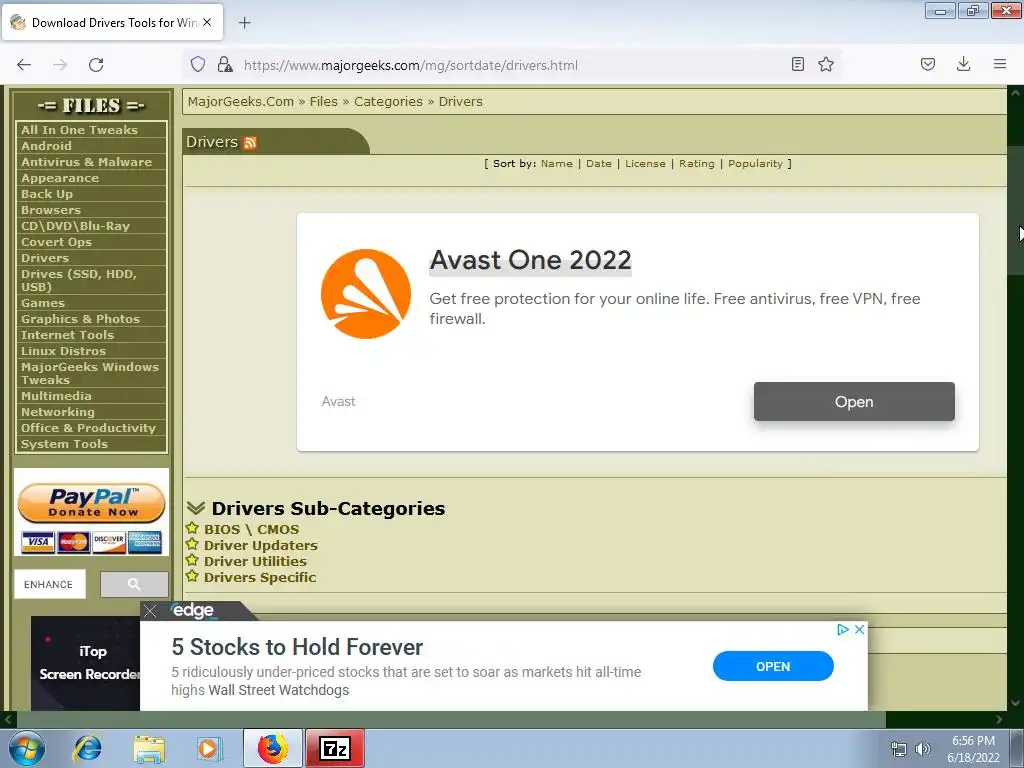Open the Categories breadcrumb link
This screenshot has height=768, width=1024.
click(x=388, y=101)
